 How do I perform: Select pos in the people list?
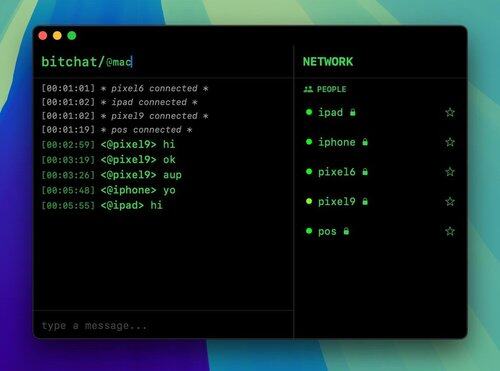click(x=327, y=231)
